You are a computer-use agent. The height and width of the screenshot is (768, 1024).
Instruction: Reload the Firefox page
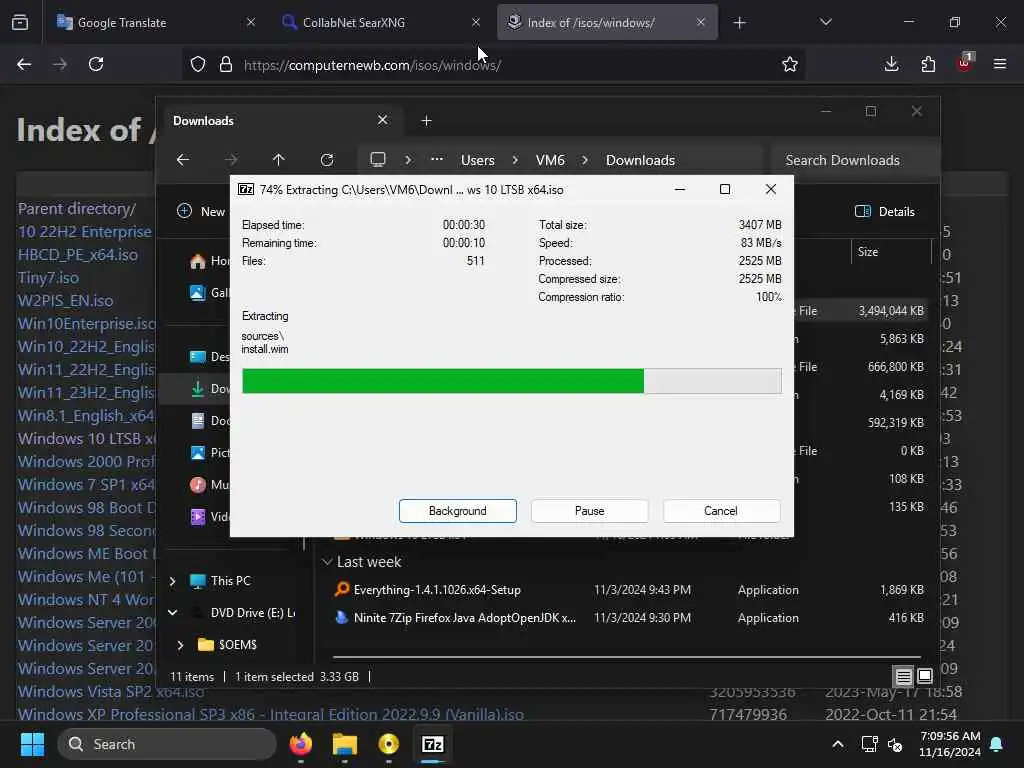pos(96,64)
